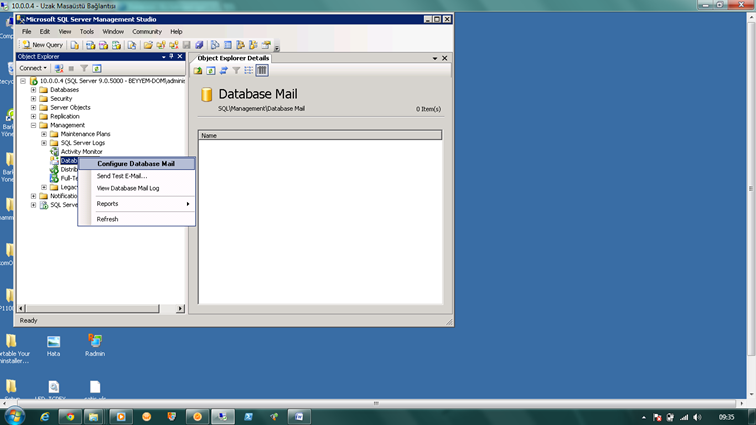Click the Name column header in details list
Image resolution: width=756 pixels, height=425 pixels.
point(320,136)
